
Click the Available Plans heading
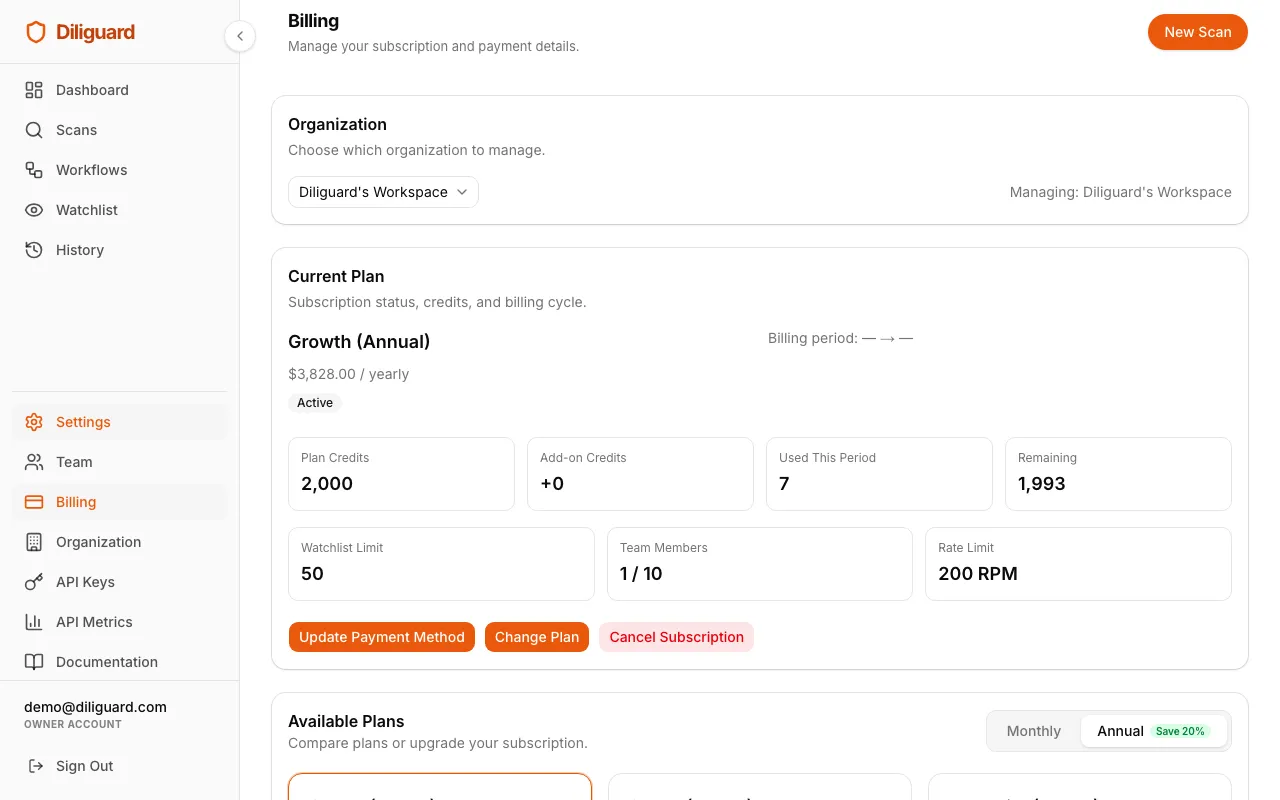coord(346,721)
